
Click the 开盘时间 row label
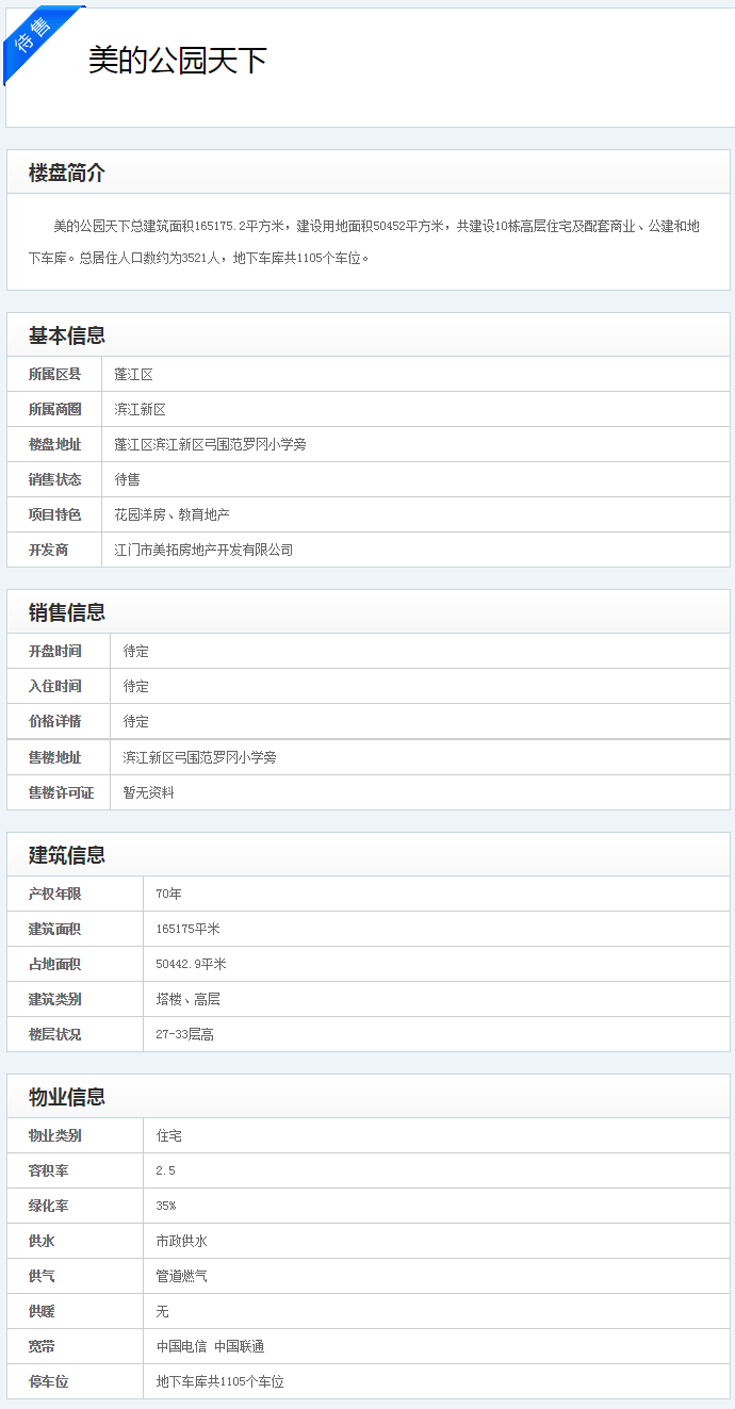(x=55, y=651)
